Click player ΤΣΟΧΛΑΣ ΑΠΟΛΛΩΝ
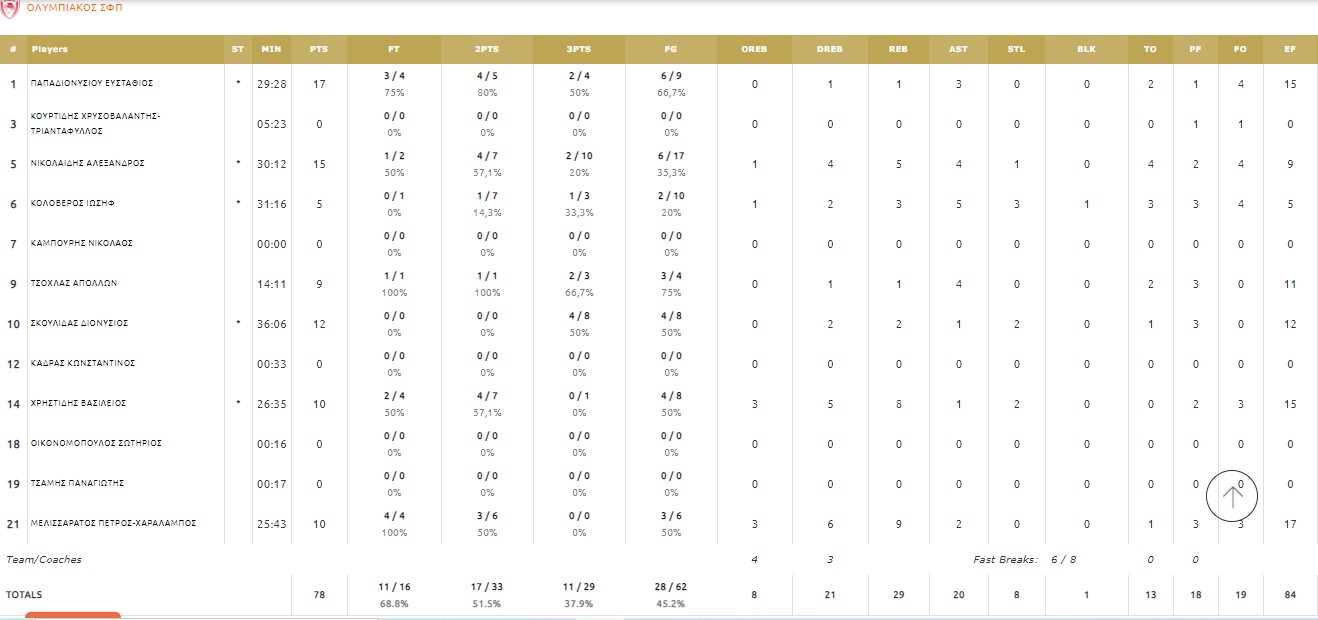 [74, 284]
